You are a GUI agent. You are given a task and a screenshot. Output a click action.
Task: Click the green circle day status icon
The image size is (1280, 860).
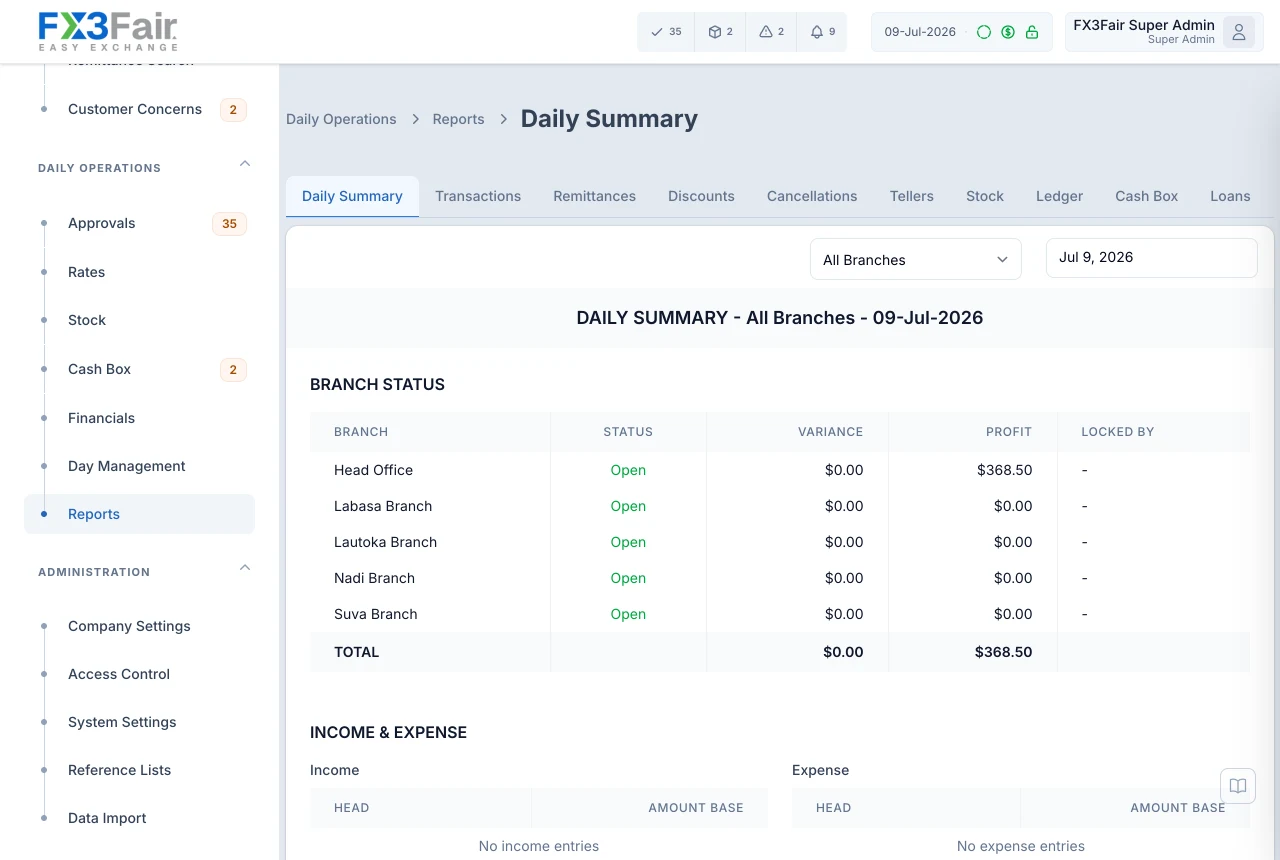point(984,32)
